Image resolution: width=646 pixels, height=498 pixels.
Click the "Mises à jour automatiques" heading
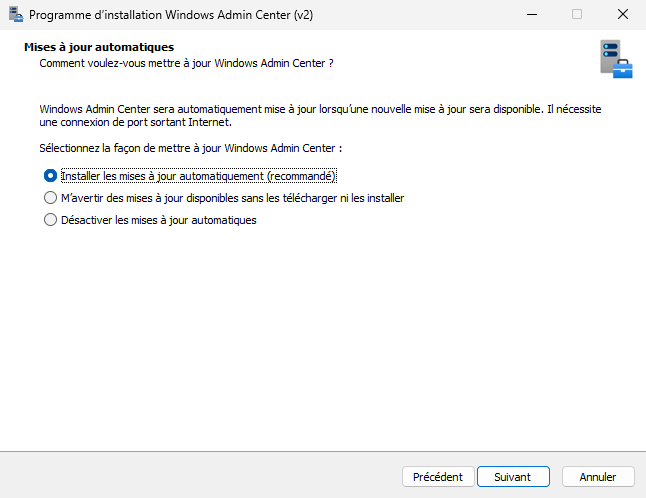click(x=99, y=47)
